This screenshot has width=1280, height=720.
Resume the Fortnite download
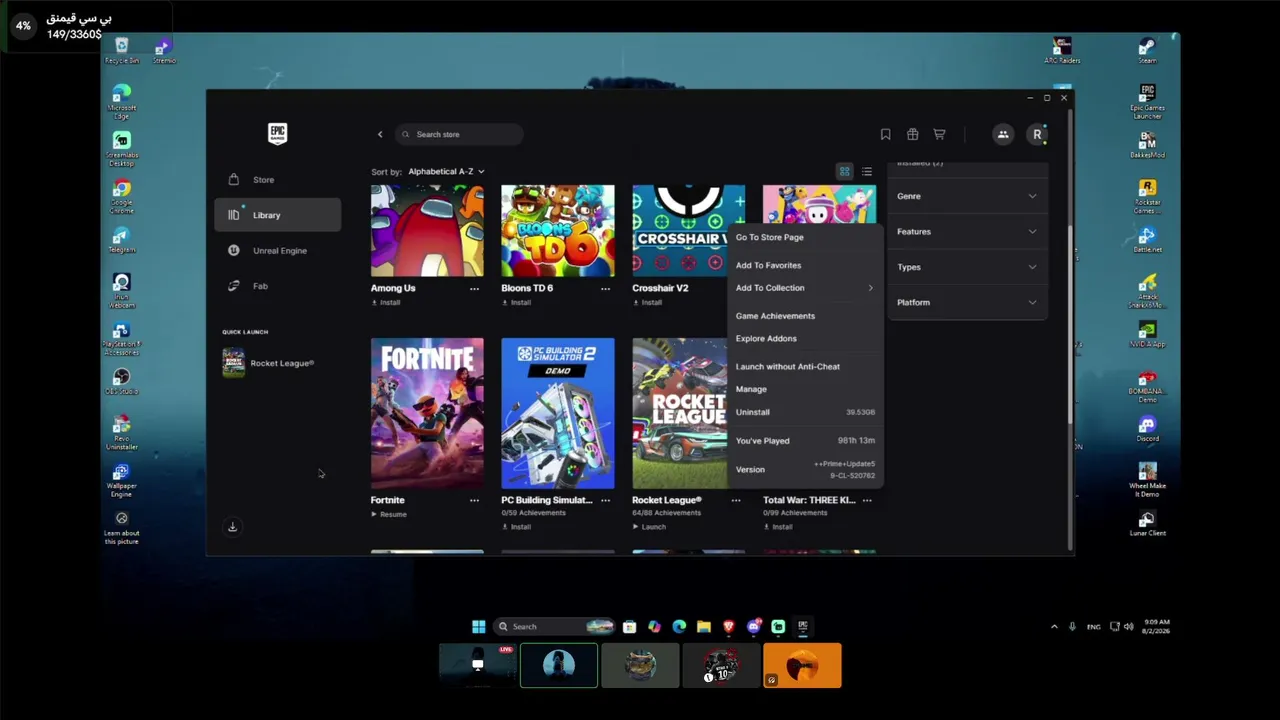pyautogui.click(x=389, y=514)
